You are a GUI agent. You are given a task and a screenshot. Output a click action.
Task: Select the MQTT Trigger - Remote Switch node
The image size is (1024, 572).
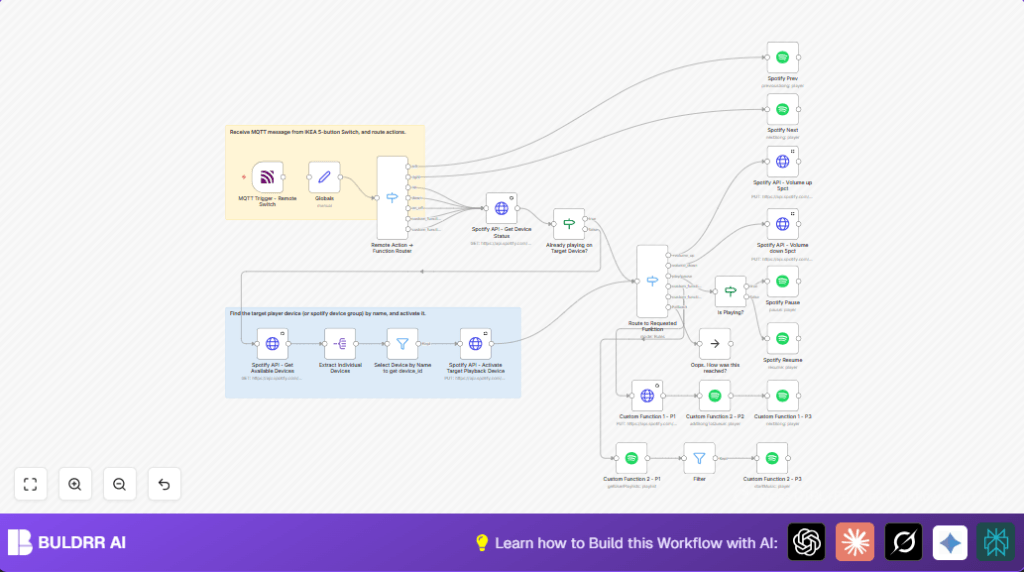(268, 177)
